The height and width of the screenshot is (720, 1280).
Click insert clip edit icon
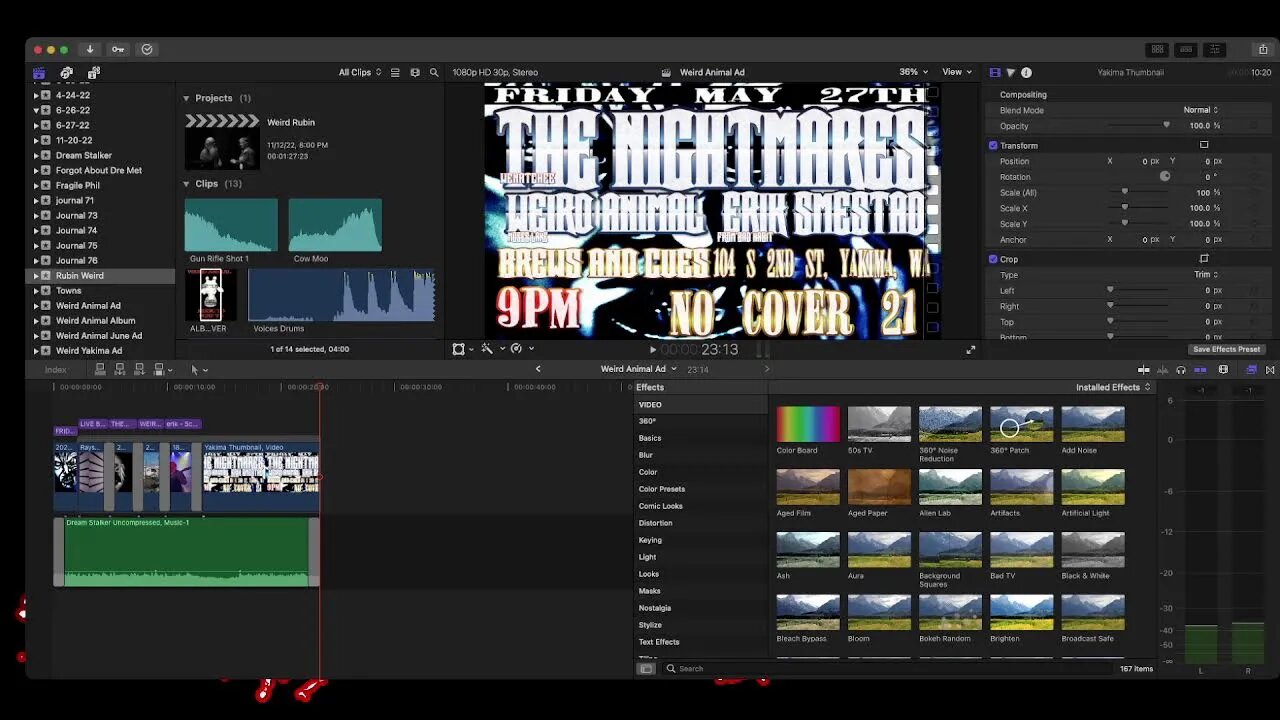pos(119,369)
